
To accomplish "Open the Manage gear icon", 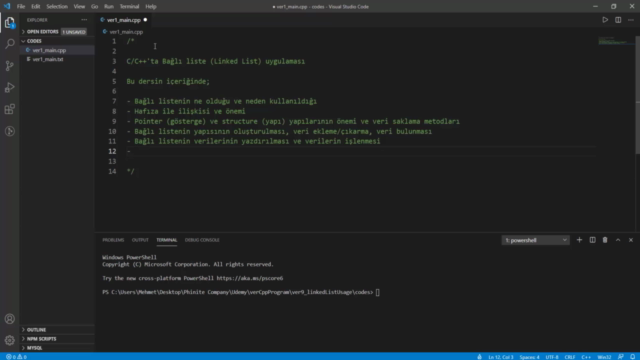I will [9, 340].
